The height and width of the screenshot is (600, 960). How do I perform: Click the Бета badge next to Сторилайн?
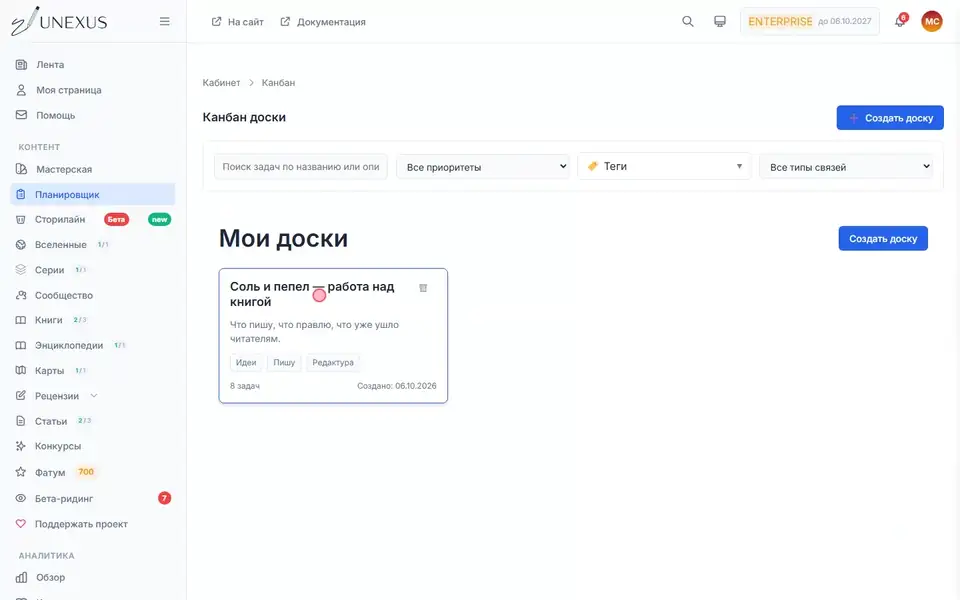click(x=116, y=219)
